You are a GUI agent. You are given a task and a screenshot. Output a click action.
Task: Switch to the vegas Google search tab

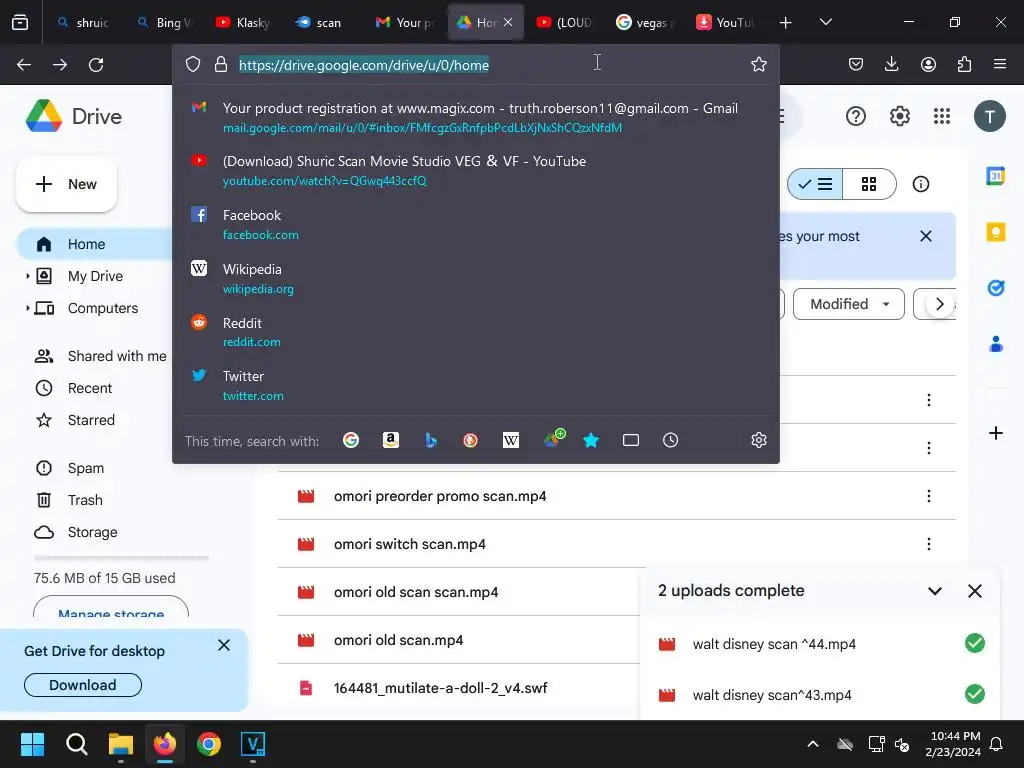646,22
